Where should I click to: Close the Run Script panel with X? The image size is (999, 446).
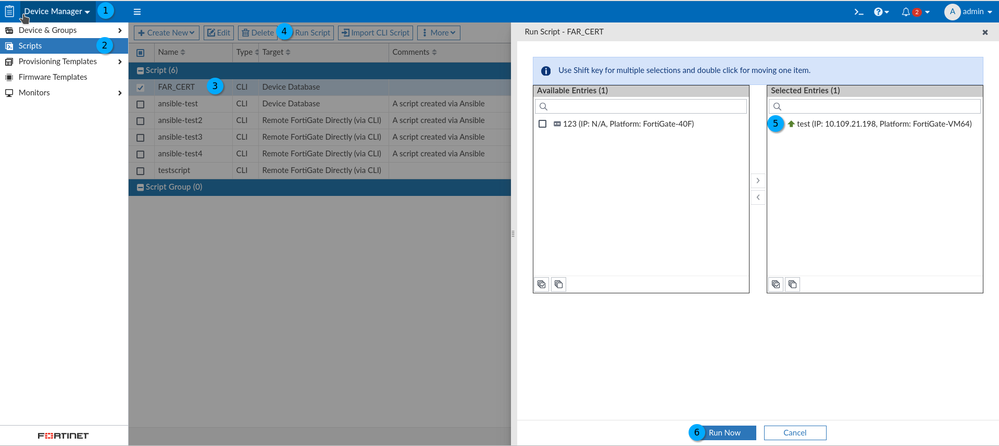pos(985,31)
